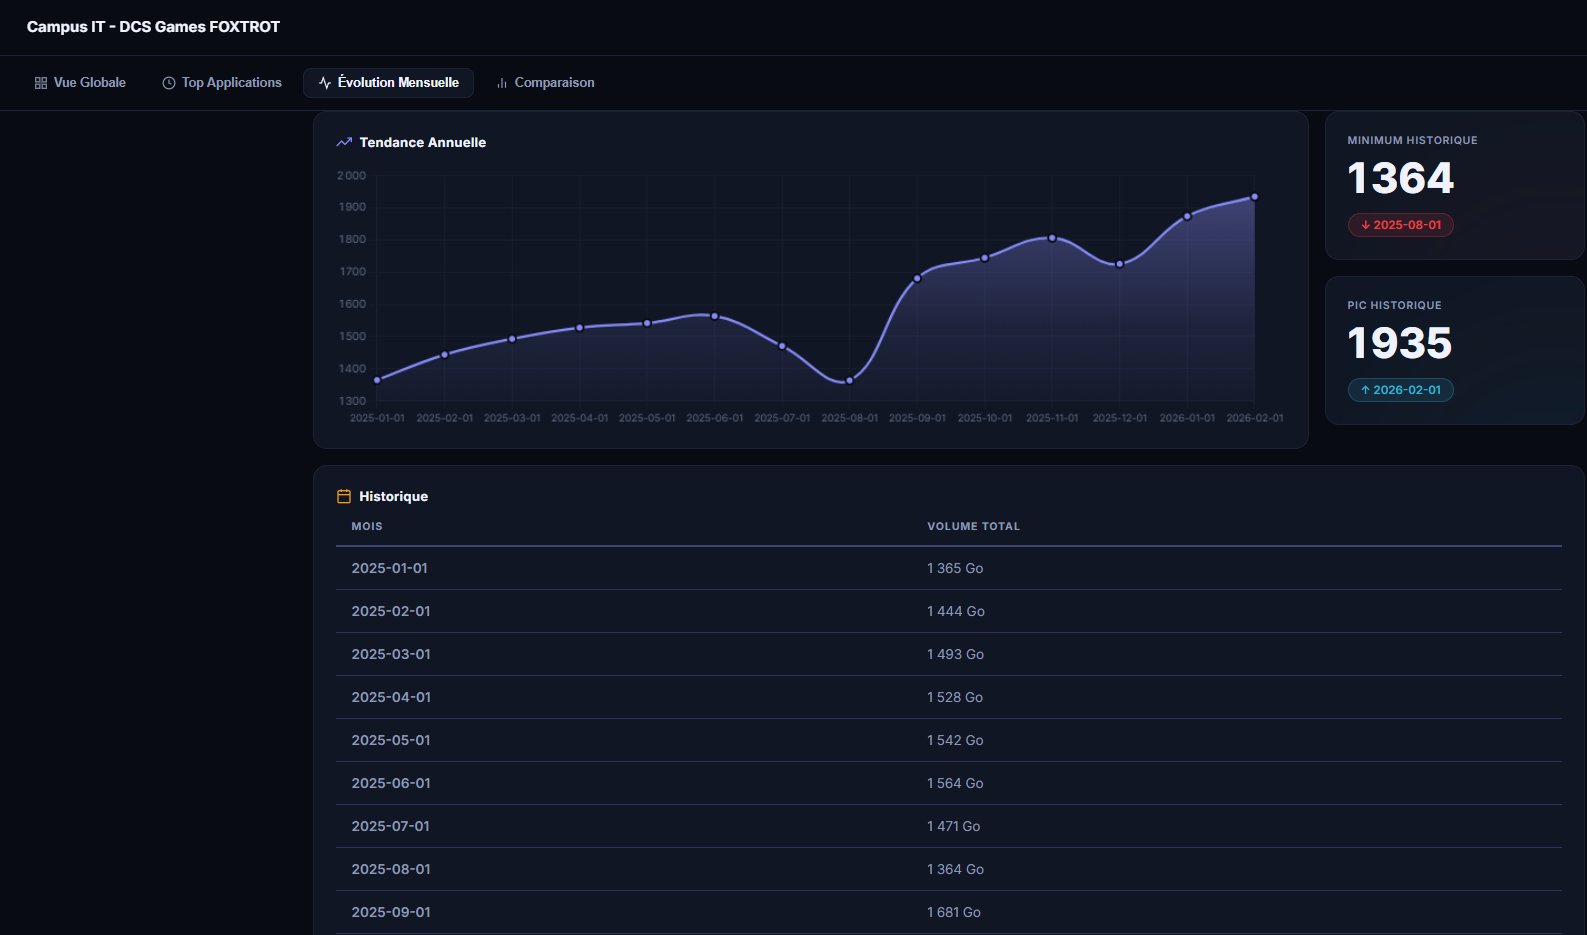Screen dimensions: 1587x935
Task: Click the 2026-02-01 peak badge
Action: [x=1401, y=390]
